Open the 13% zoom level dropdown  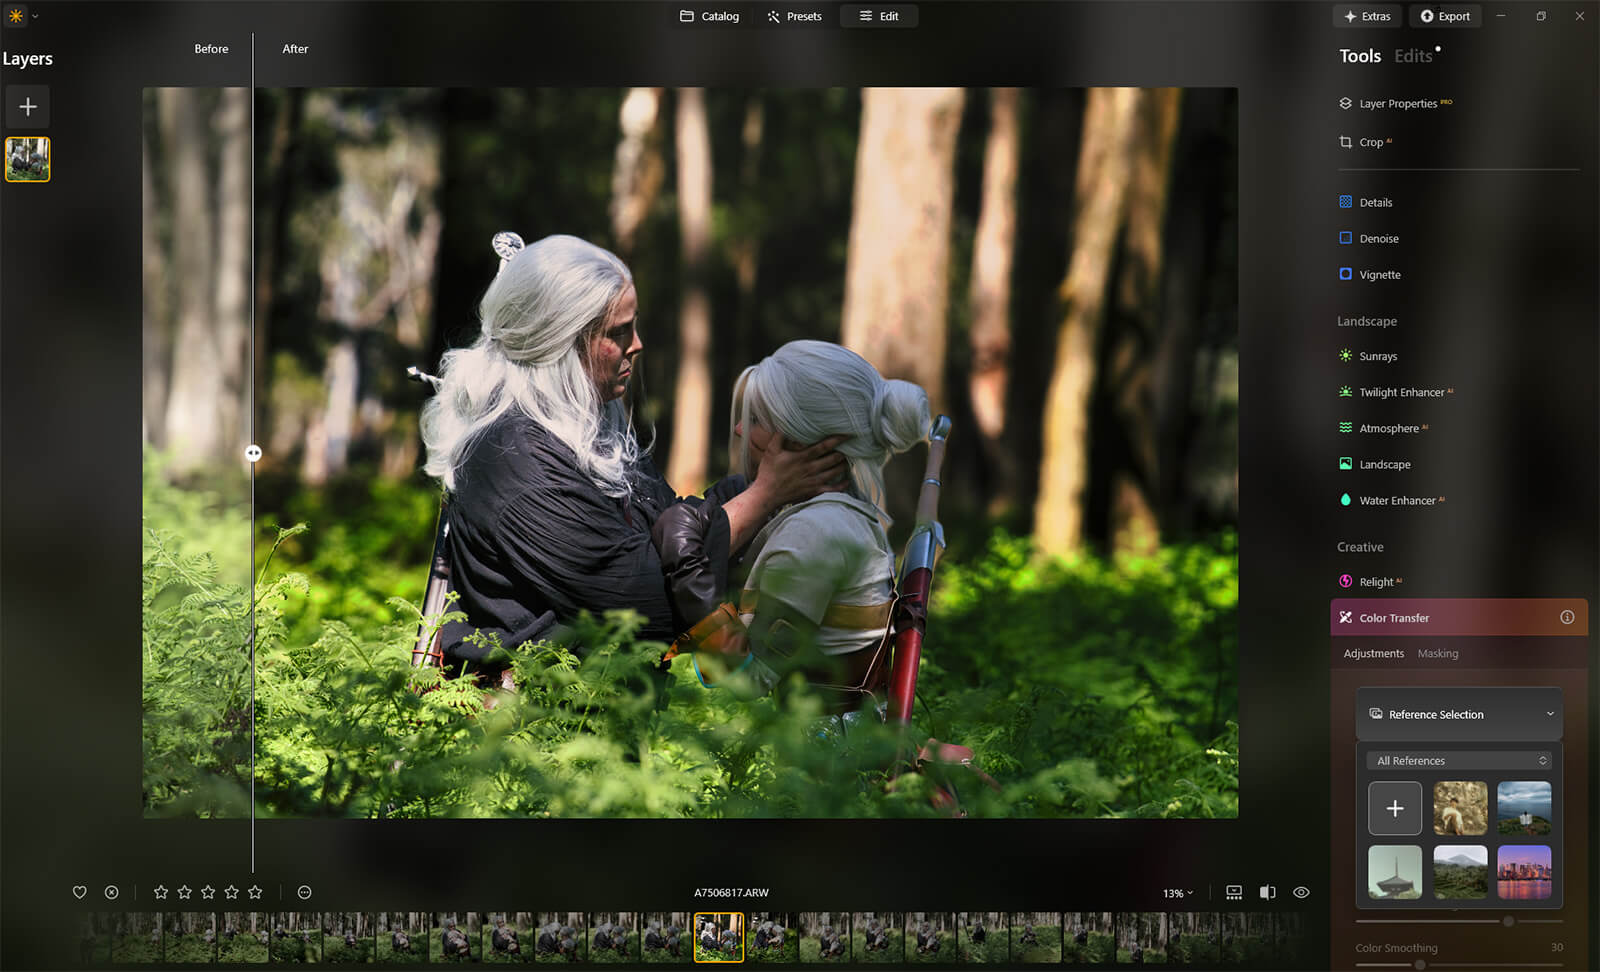click(x=1178, y=893)
